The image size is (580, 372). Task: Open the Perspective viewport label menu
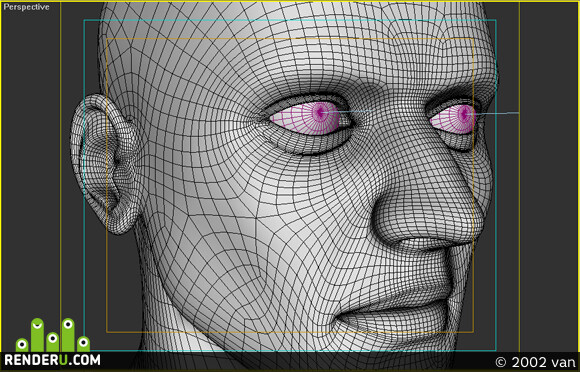point(26,7)
